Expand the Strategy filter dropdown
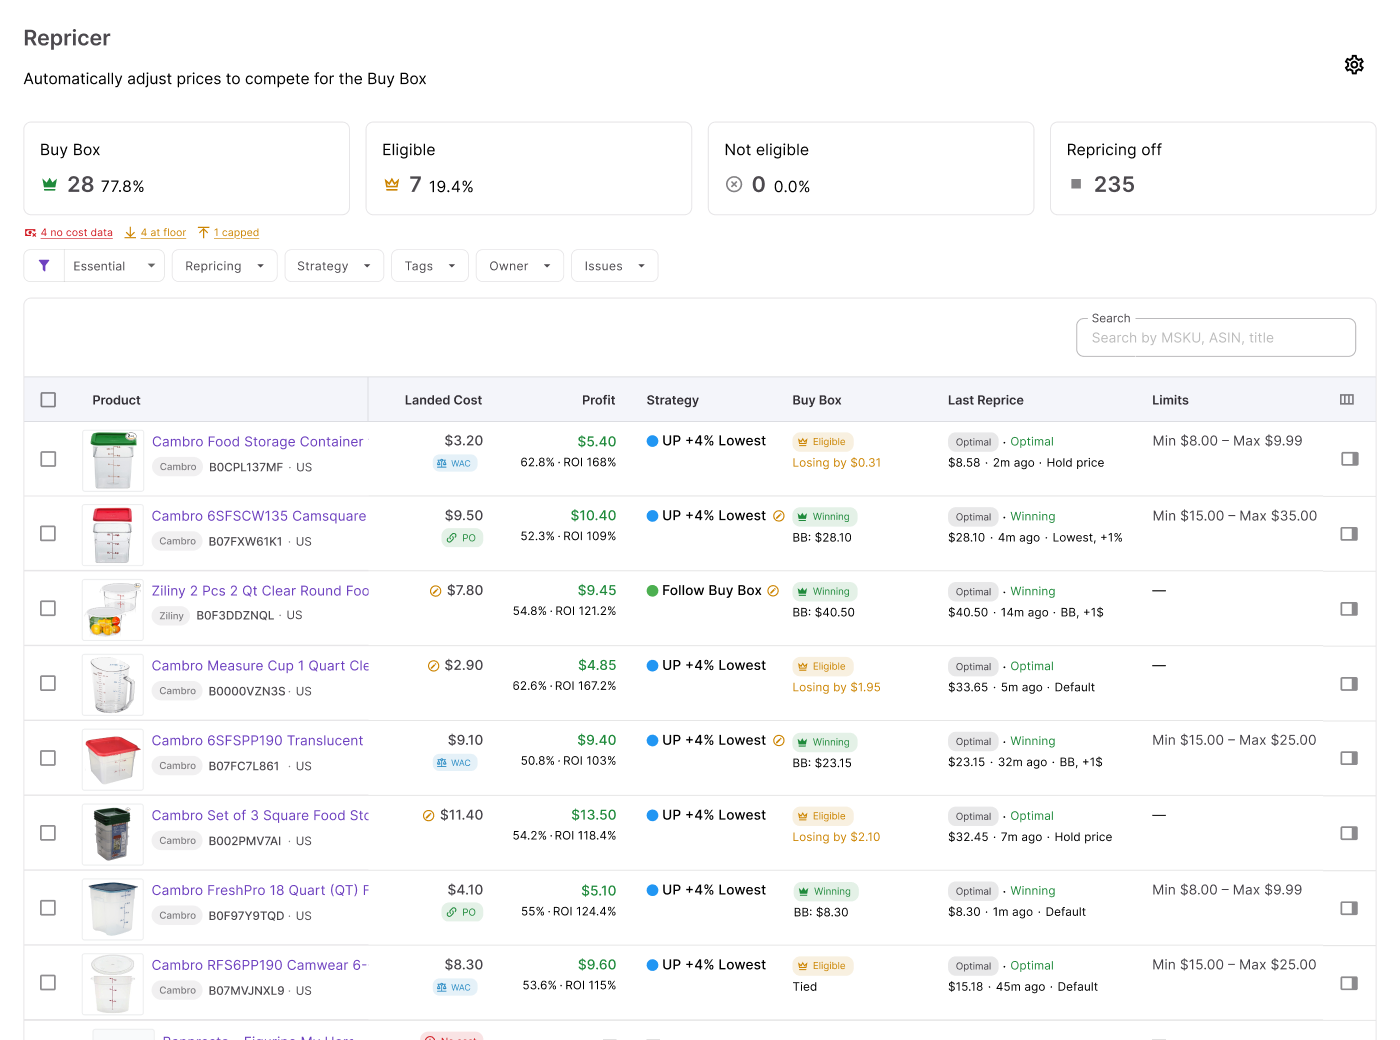This screenshot has height=1040, width=1400. click(334, 266)
